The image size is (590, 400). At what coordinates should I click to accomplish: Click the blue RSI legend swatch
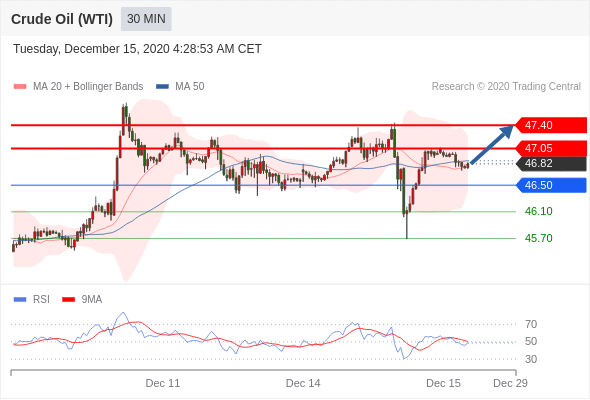(20, 300)
